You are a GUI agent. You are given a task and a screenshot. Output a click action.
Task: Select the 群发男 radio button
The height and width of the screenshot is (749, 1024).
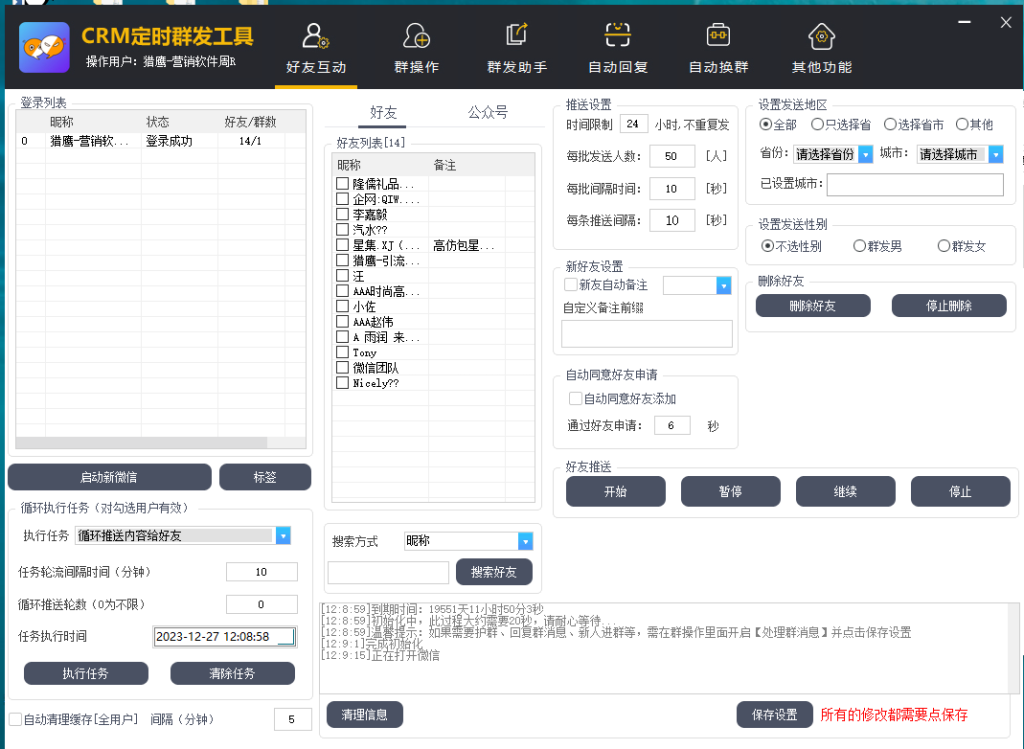859,246
